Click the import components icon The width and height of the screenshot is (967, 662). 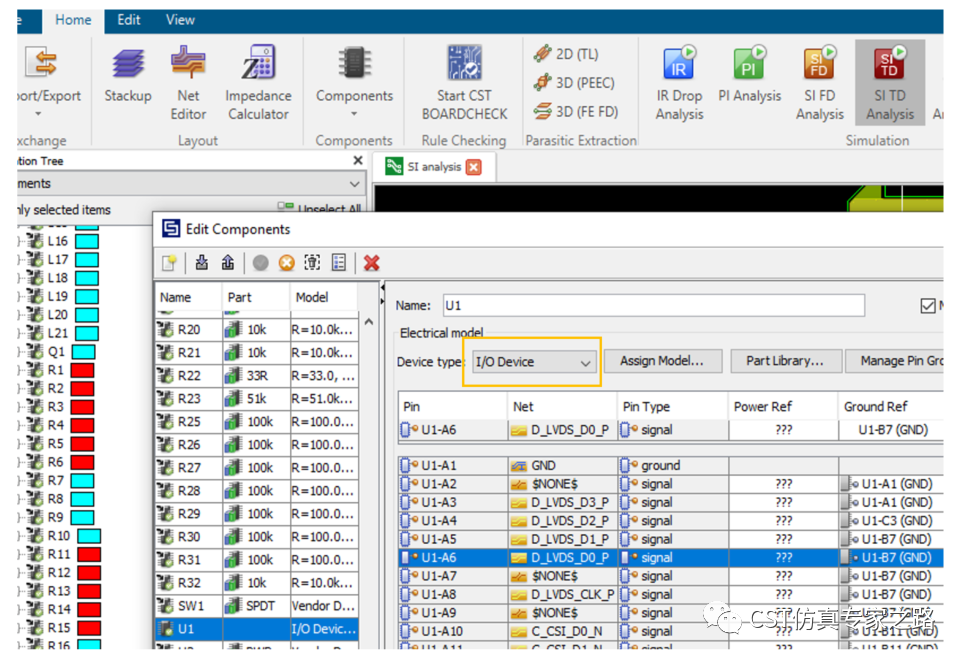tap(202, 263)
